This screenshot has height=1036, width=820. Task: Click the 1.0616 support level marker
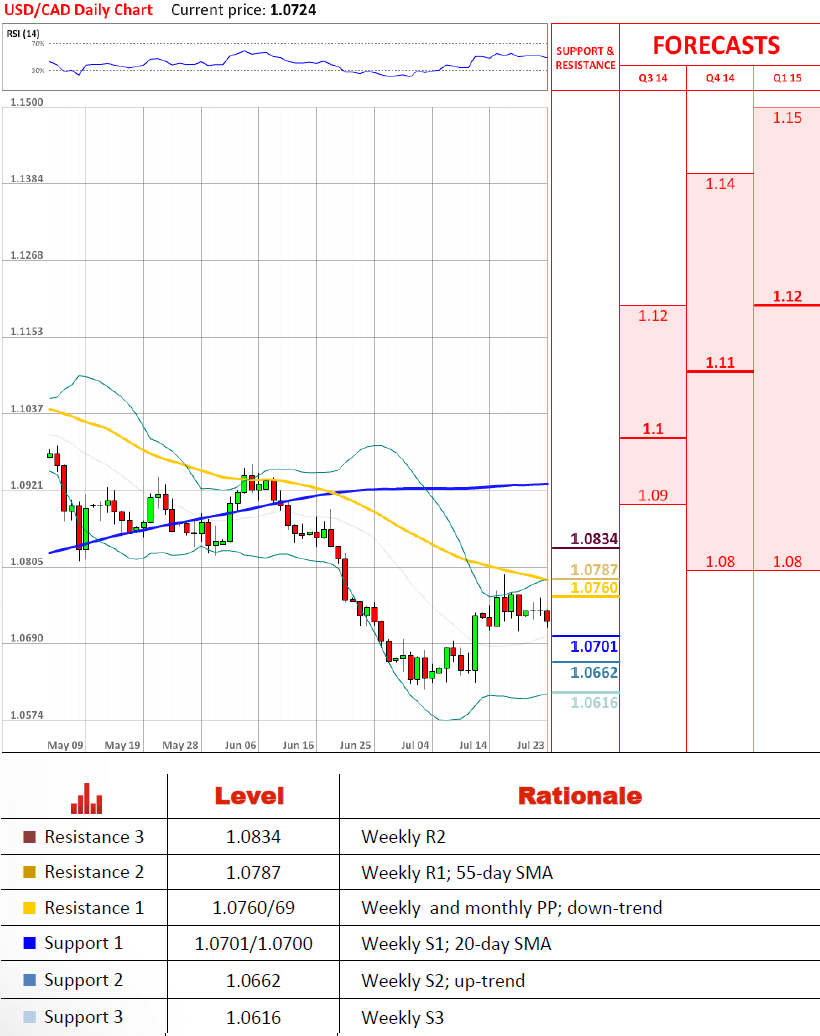click(594, 702)
